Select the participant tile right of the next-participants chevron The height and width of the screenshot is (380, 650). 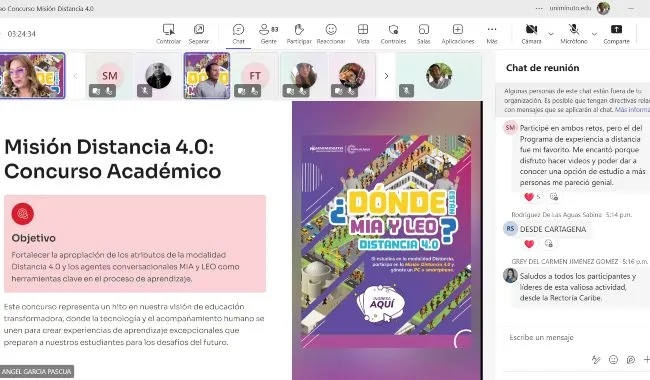439,76
